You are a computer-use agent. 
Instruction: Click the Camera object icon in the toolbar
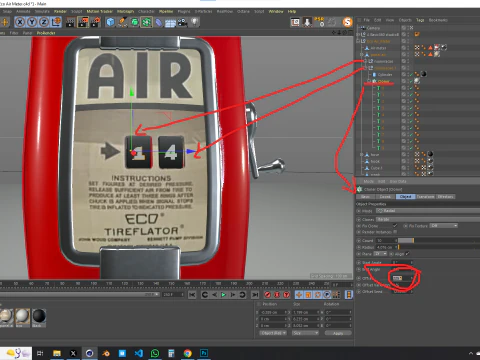182,22
